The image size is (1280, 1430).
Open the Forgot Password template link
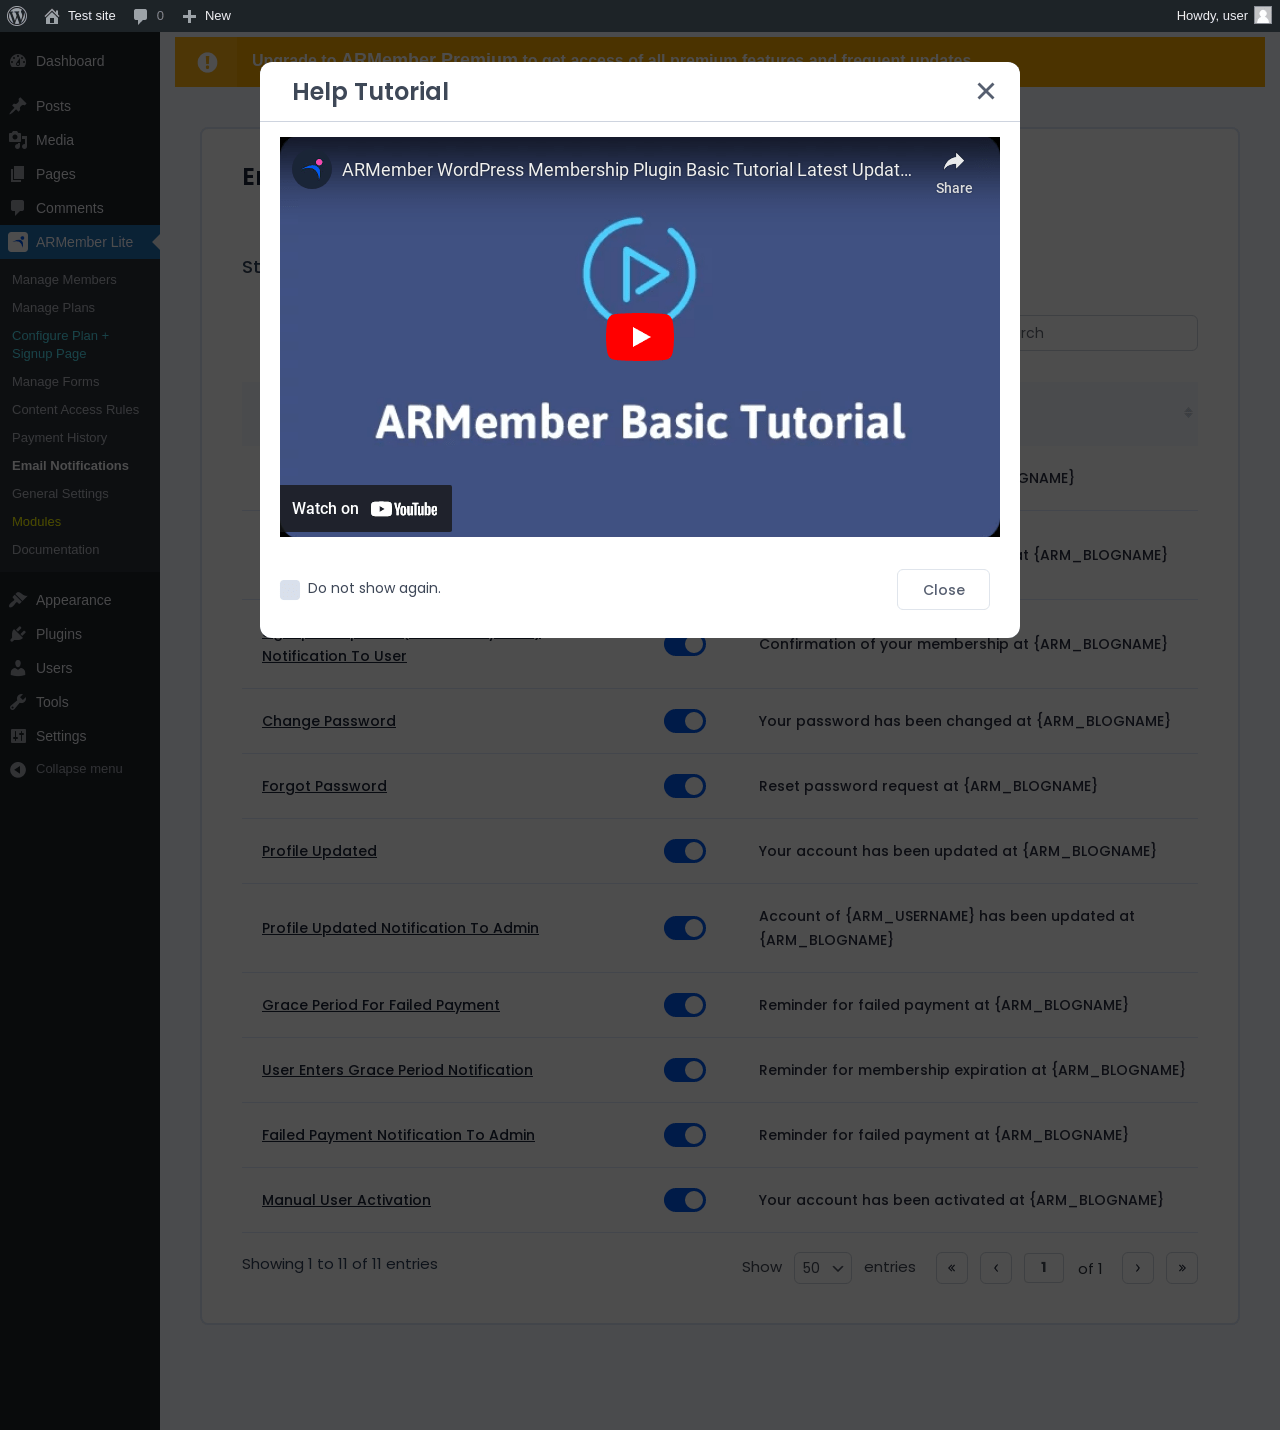(x=324, y=786)
